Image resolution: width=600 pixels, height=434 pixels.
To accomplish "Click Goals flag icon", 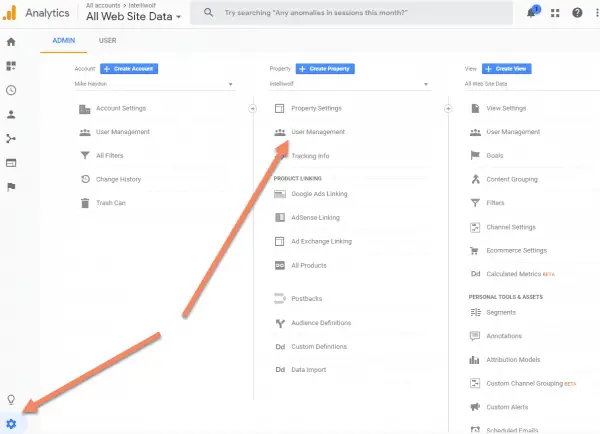I will [x=475, y=155].
